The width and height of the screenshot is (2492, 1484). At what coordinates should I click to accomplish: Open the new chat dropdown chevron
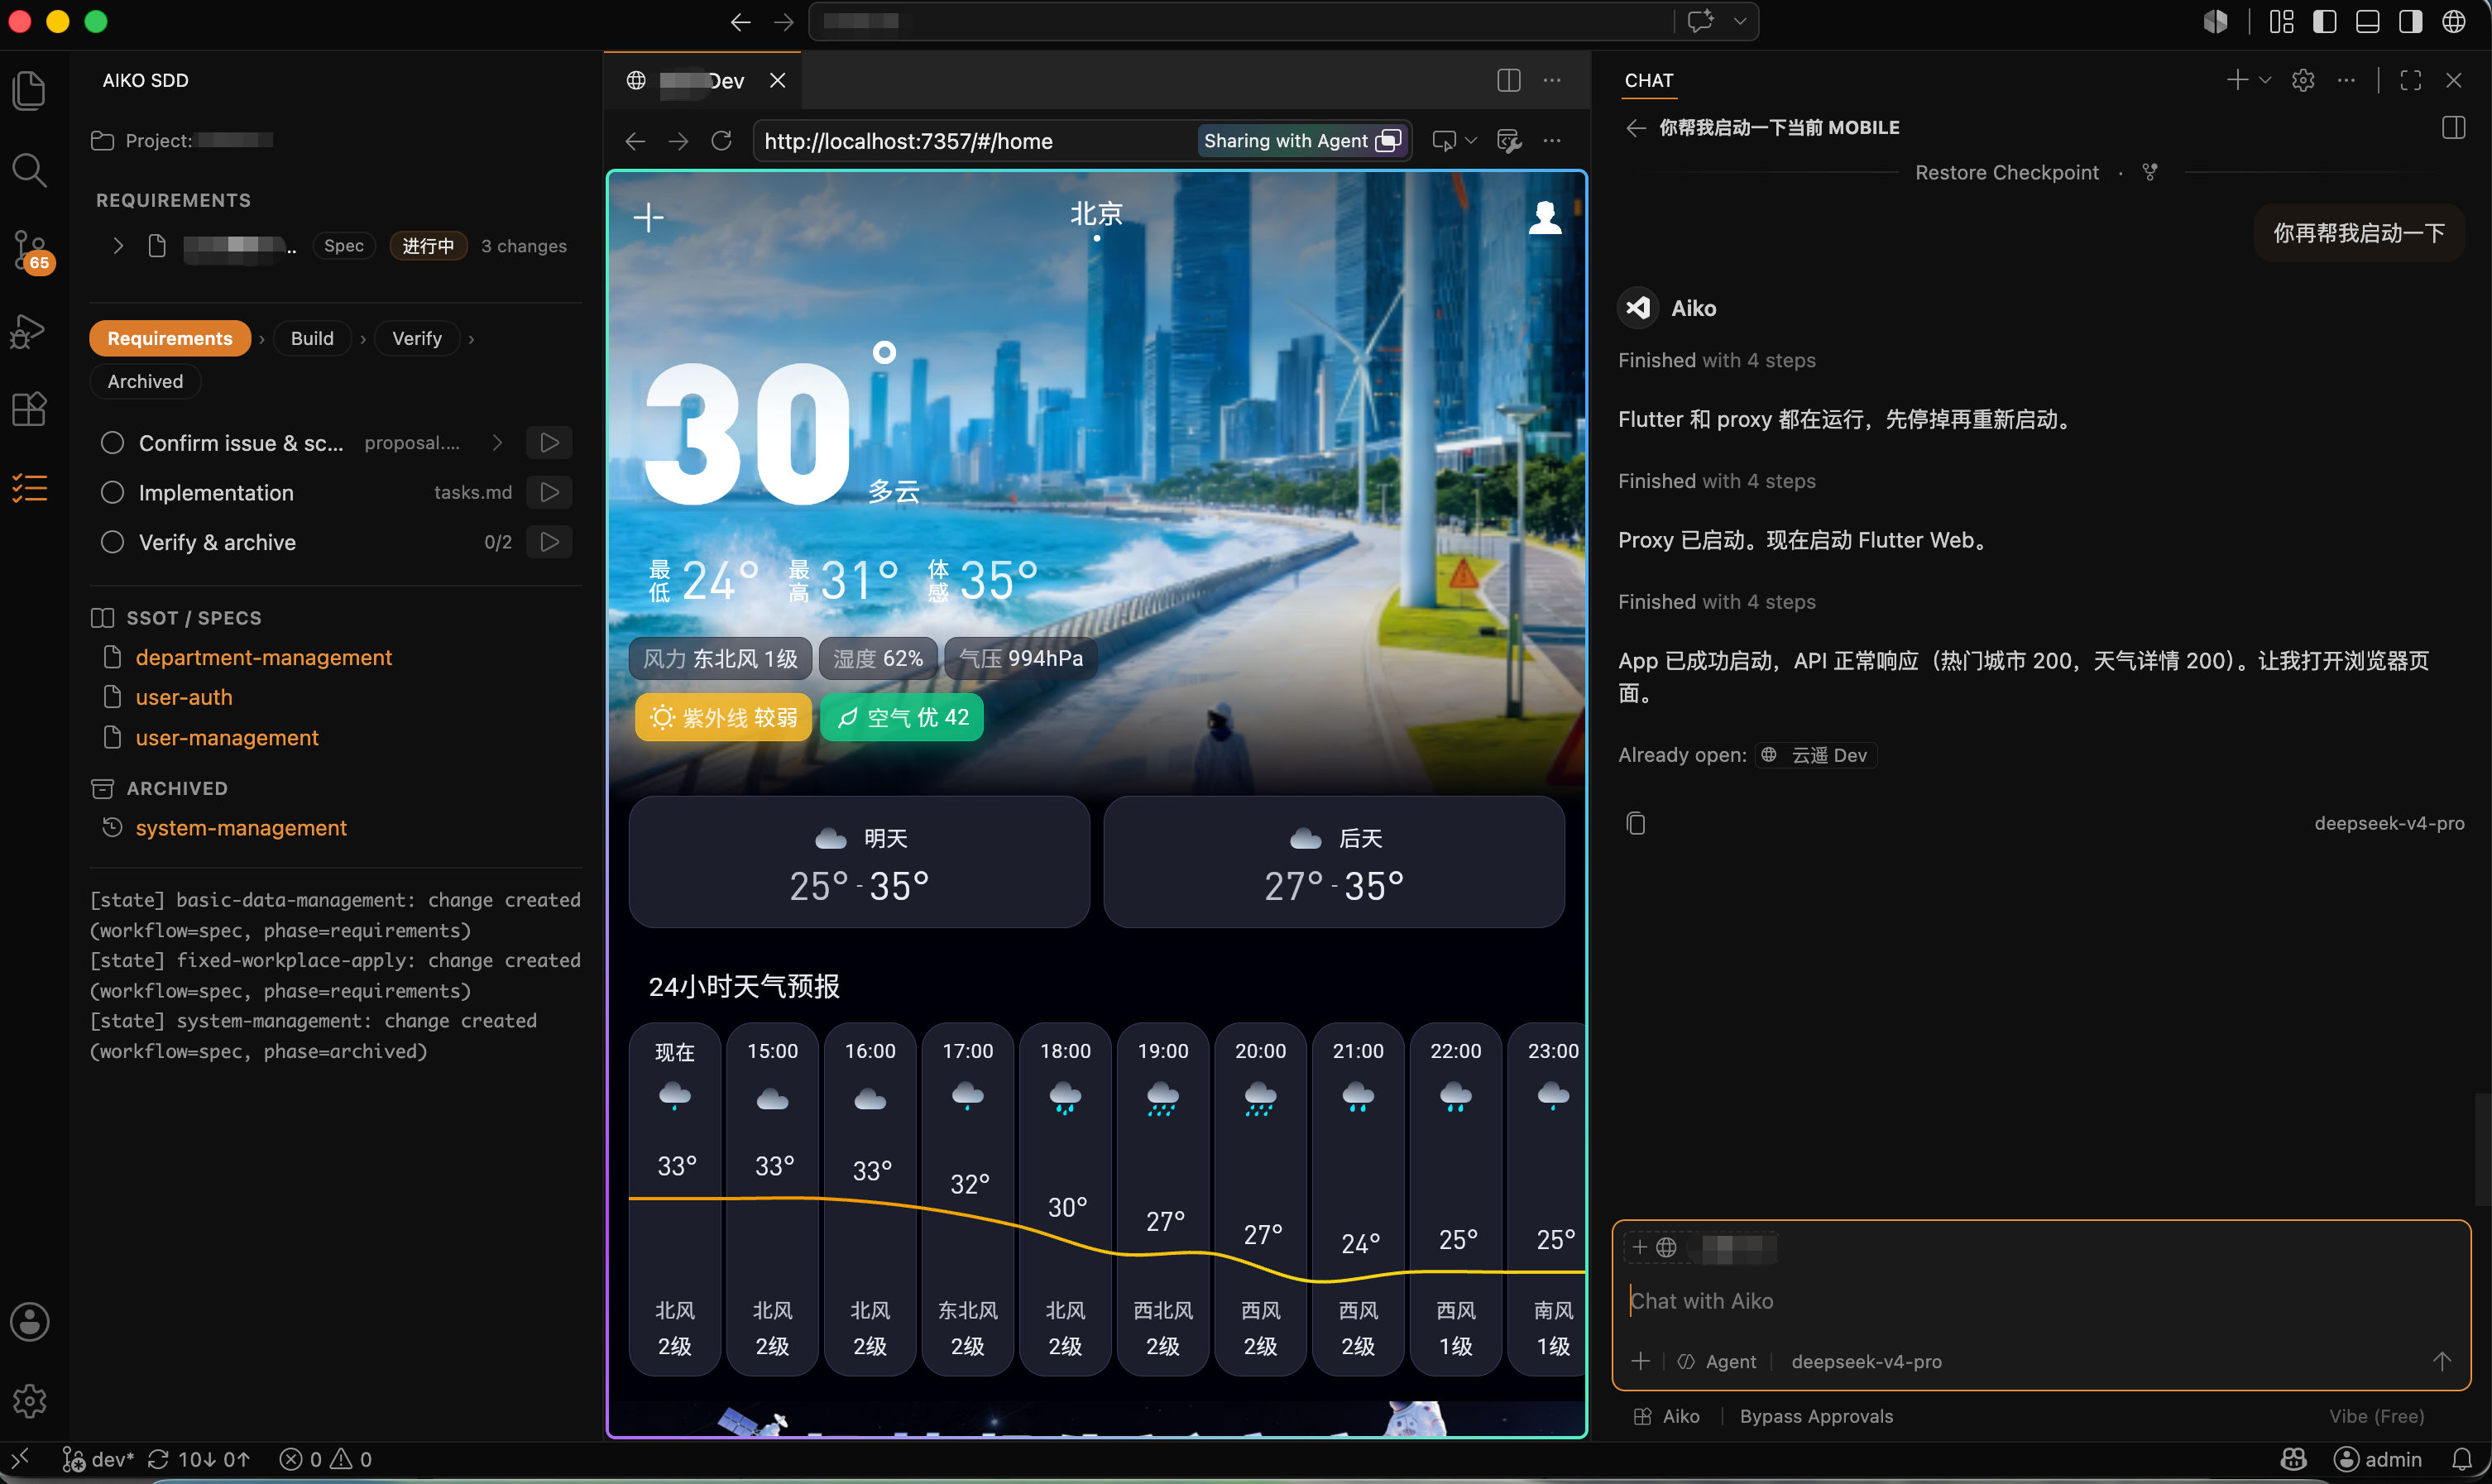[2265, 80]
